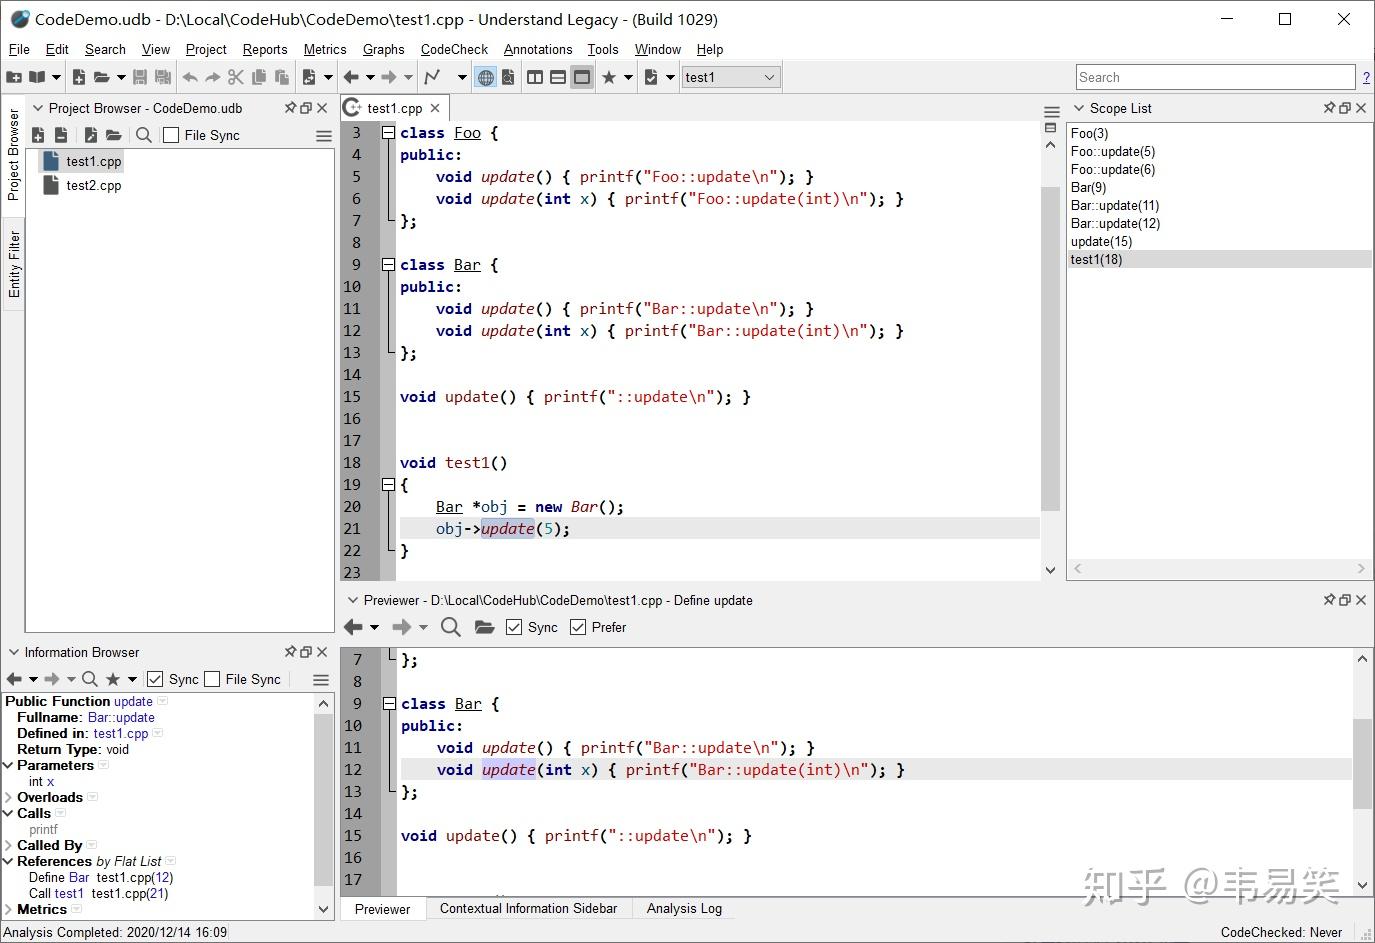This screenshot has width=1375, height=943.
Task: Click the test1.cpp Defined in link
Action: (121, 733)
